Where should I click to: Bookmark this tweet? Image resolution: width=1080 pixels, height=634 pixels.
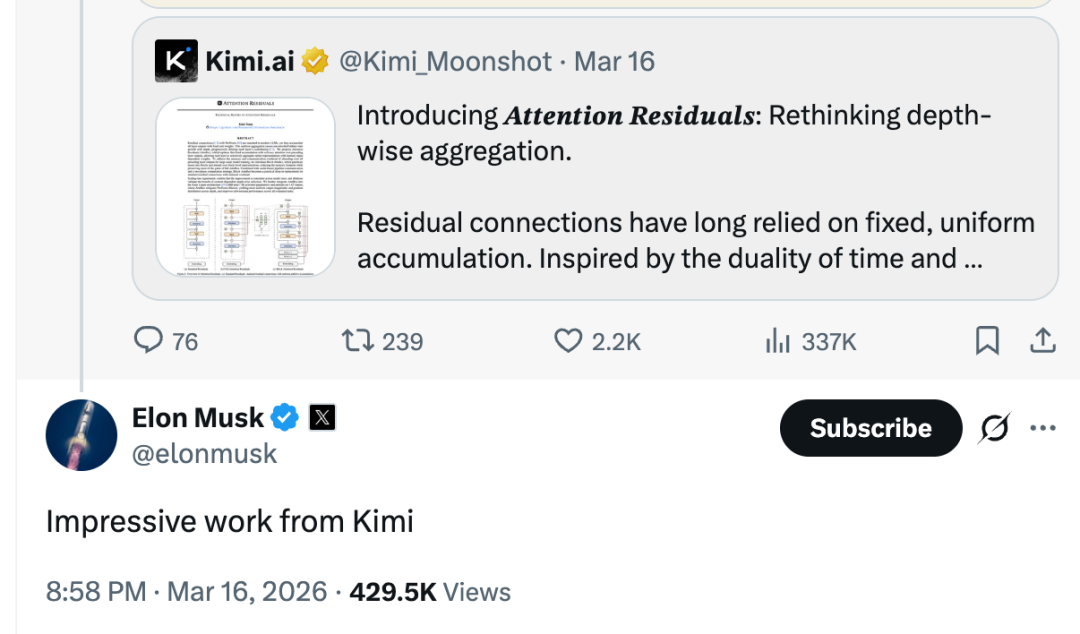(x=987, y=341)
